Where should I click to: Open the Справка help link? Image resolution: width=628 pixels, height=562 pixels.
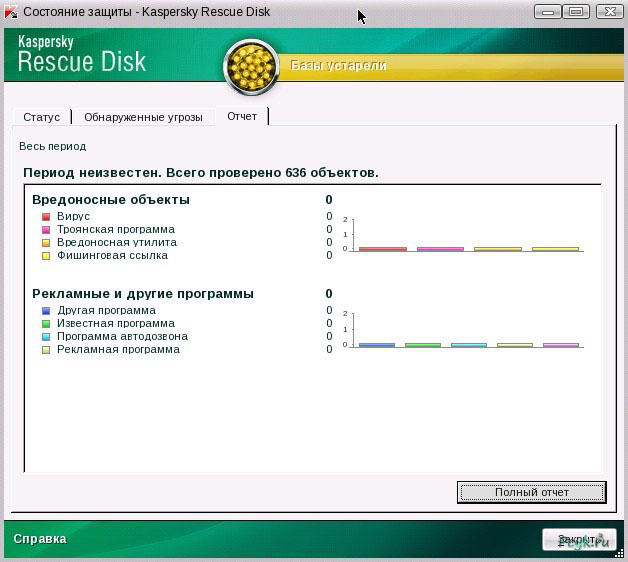click(40, 539)
